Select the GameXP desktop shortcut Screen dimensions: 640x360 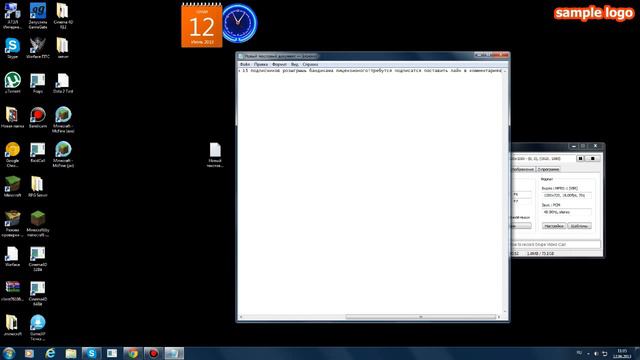(x=38, y=328)
